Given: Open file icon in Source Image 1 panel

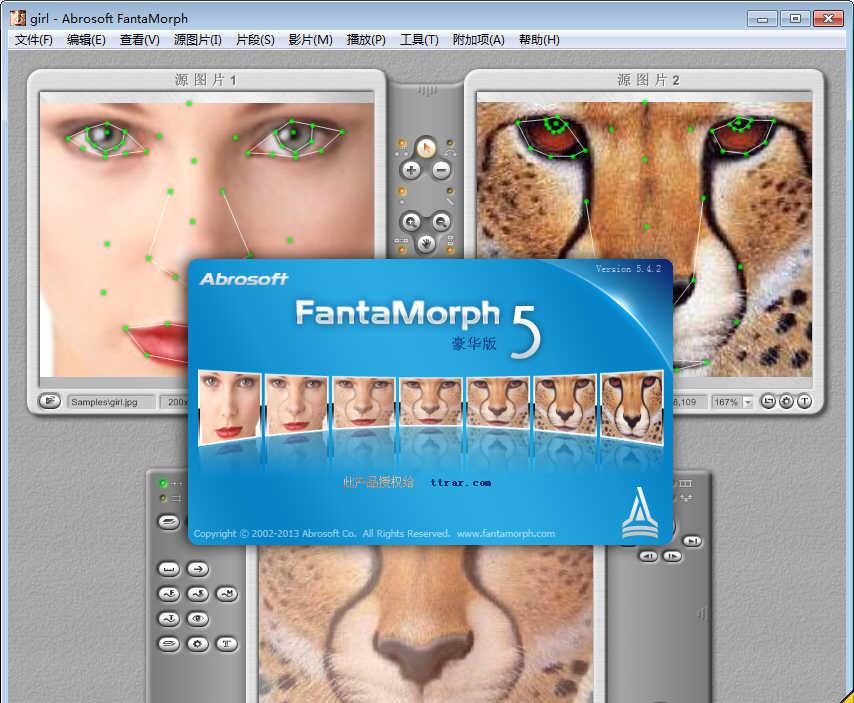Looking at the screenshot, I should 50,401.
